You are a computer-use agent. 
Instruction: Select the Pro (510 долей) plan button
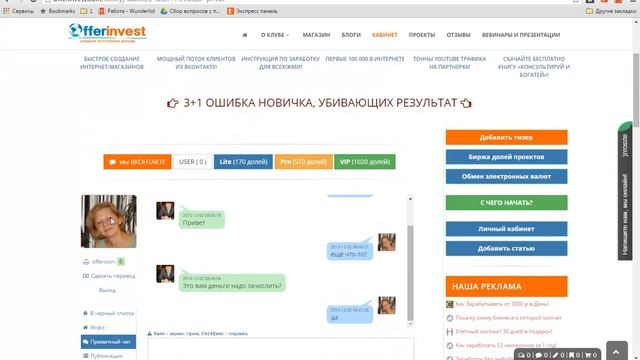coord(304,162)
